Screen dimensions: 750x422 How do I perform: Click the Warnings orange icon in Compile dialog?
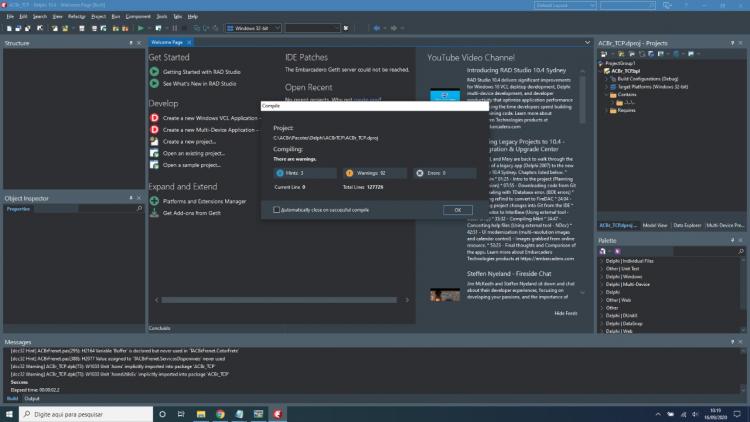pos(350,173)
